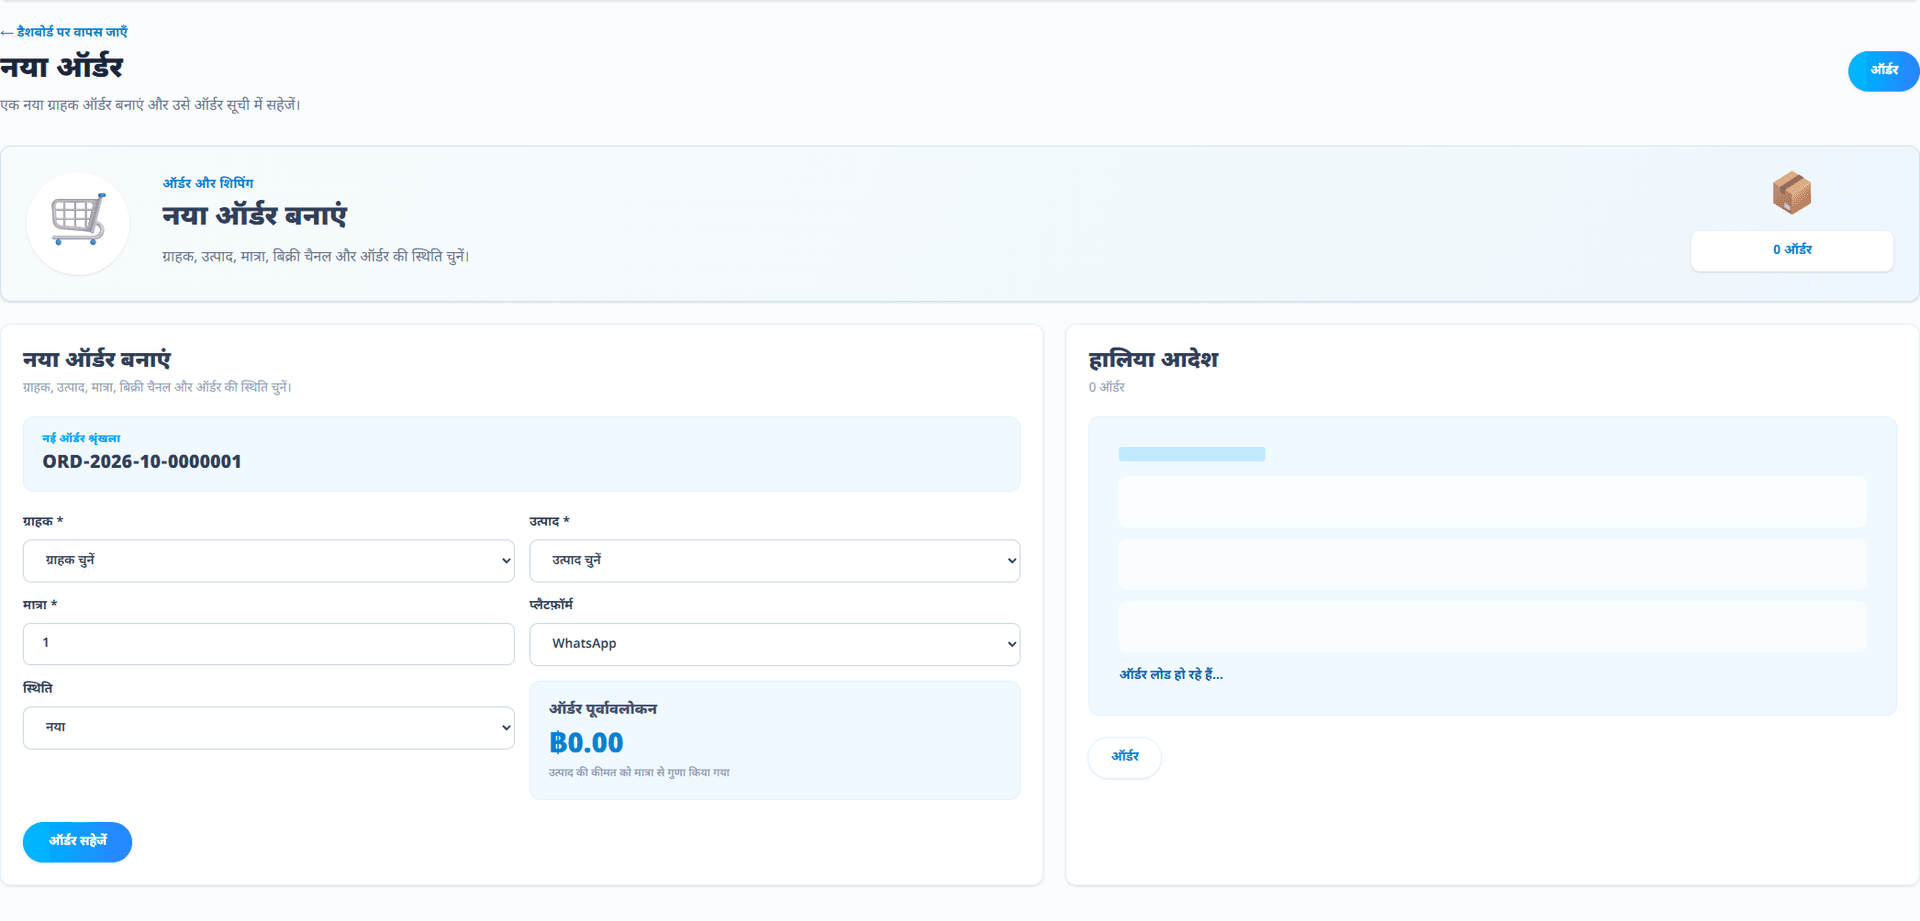
Task: Click the 0 ऑर्डर text under हालिया आदेश
Action: click(1106, 387)
